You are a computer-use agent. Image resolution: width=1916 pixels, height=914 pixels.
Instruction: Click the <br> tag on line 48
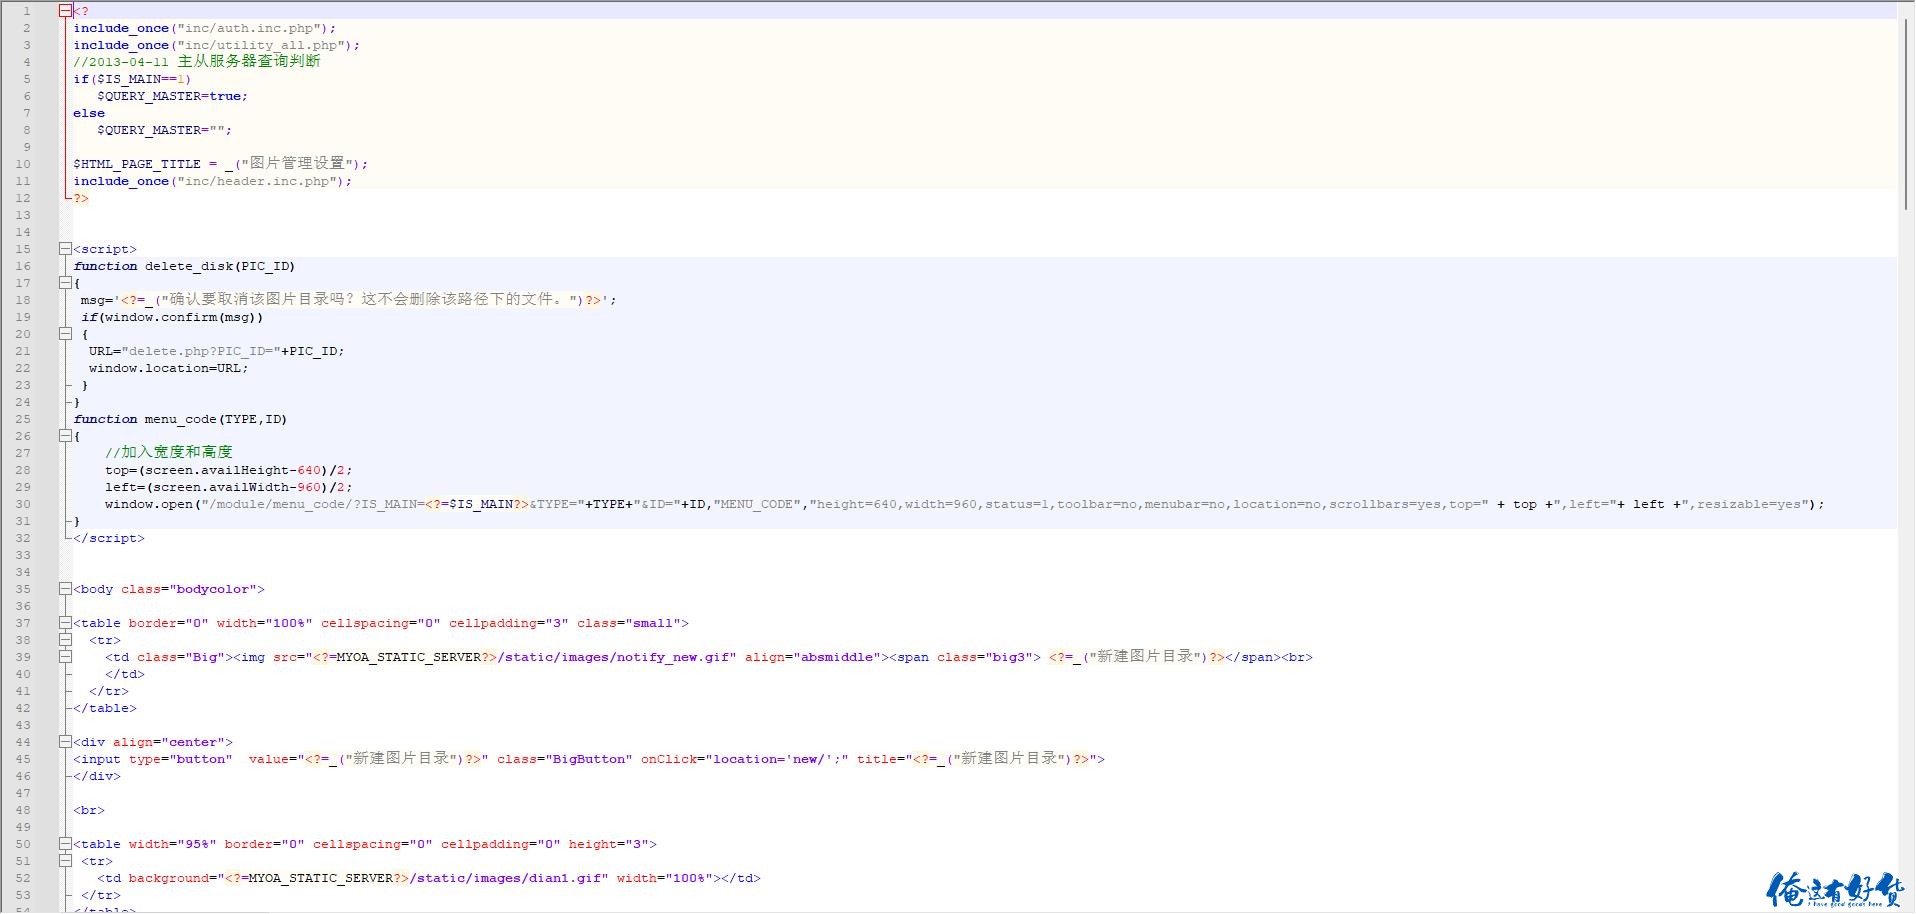tap(89, 810)
